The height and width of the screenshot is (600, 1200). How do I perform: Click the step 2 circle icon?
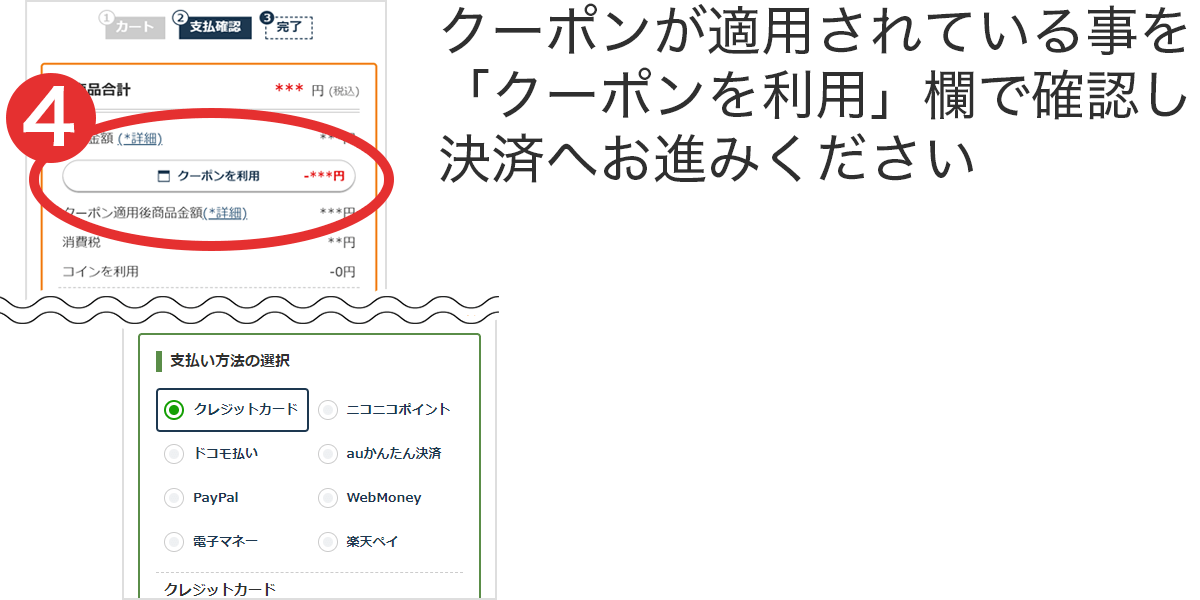click(x=180, y=17)
